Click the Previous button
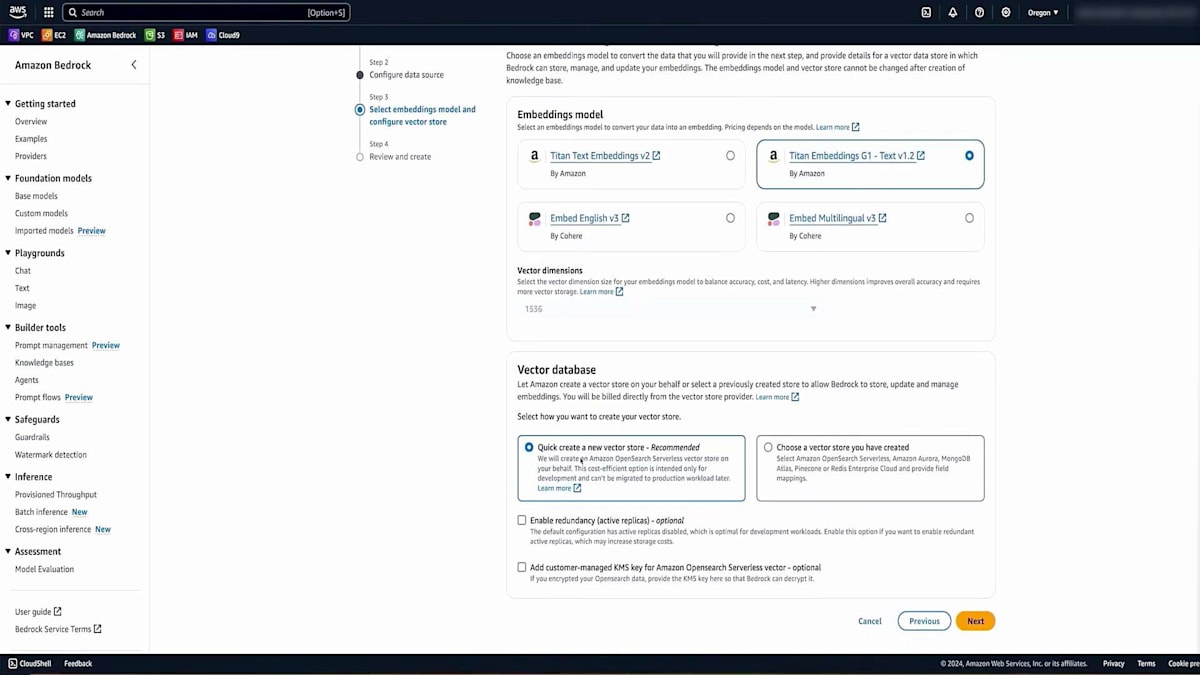This screenshot has height=675, width=1200. click(x=924, y=621)
